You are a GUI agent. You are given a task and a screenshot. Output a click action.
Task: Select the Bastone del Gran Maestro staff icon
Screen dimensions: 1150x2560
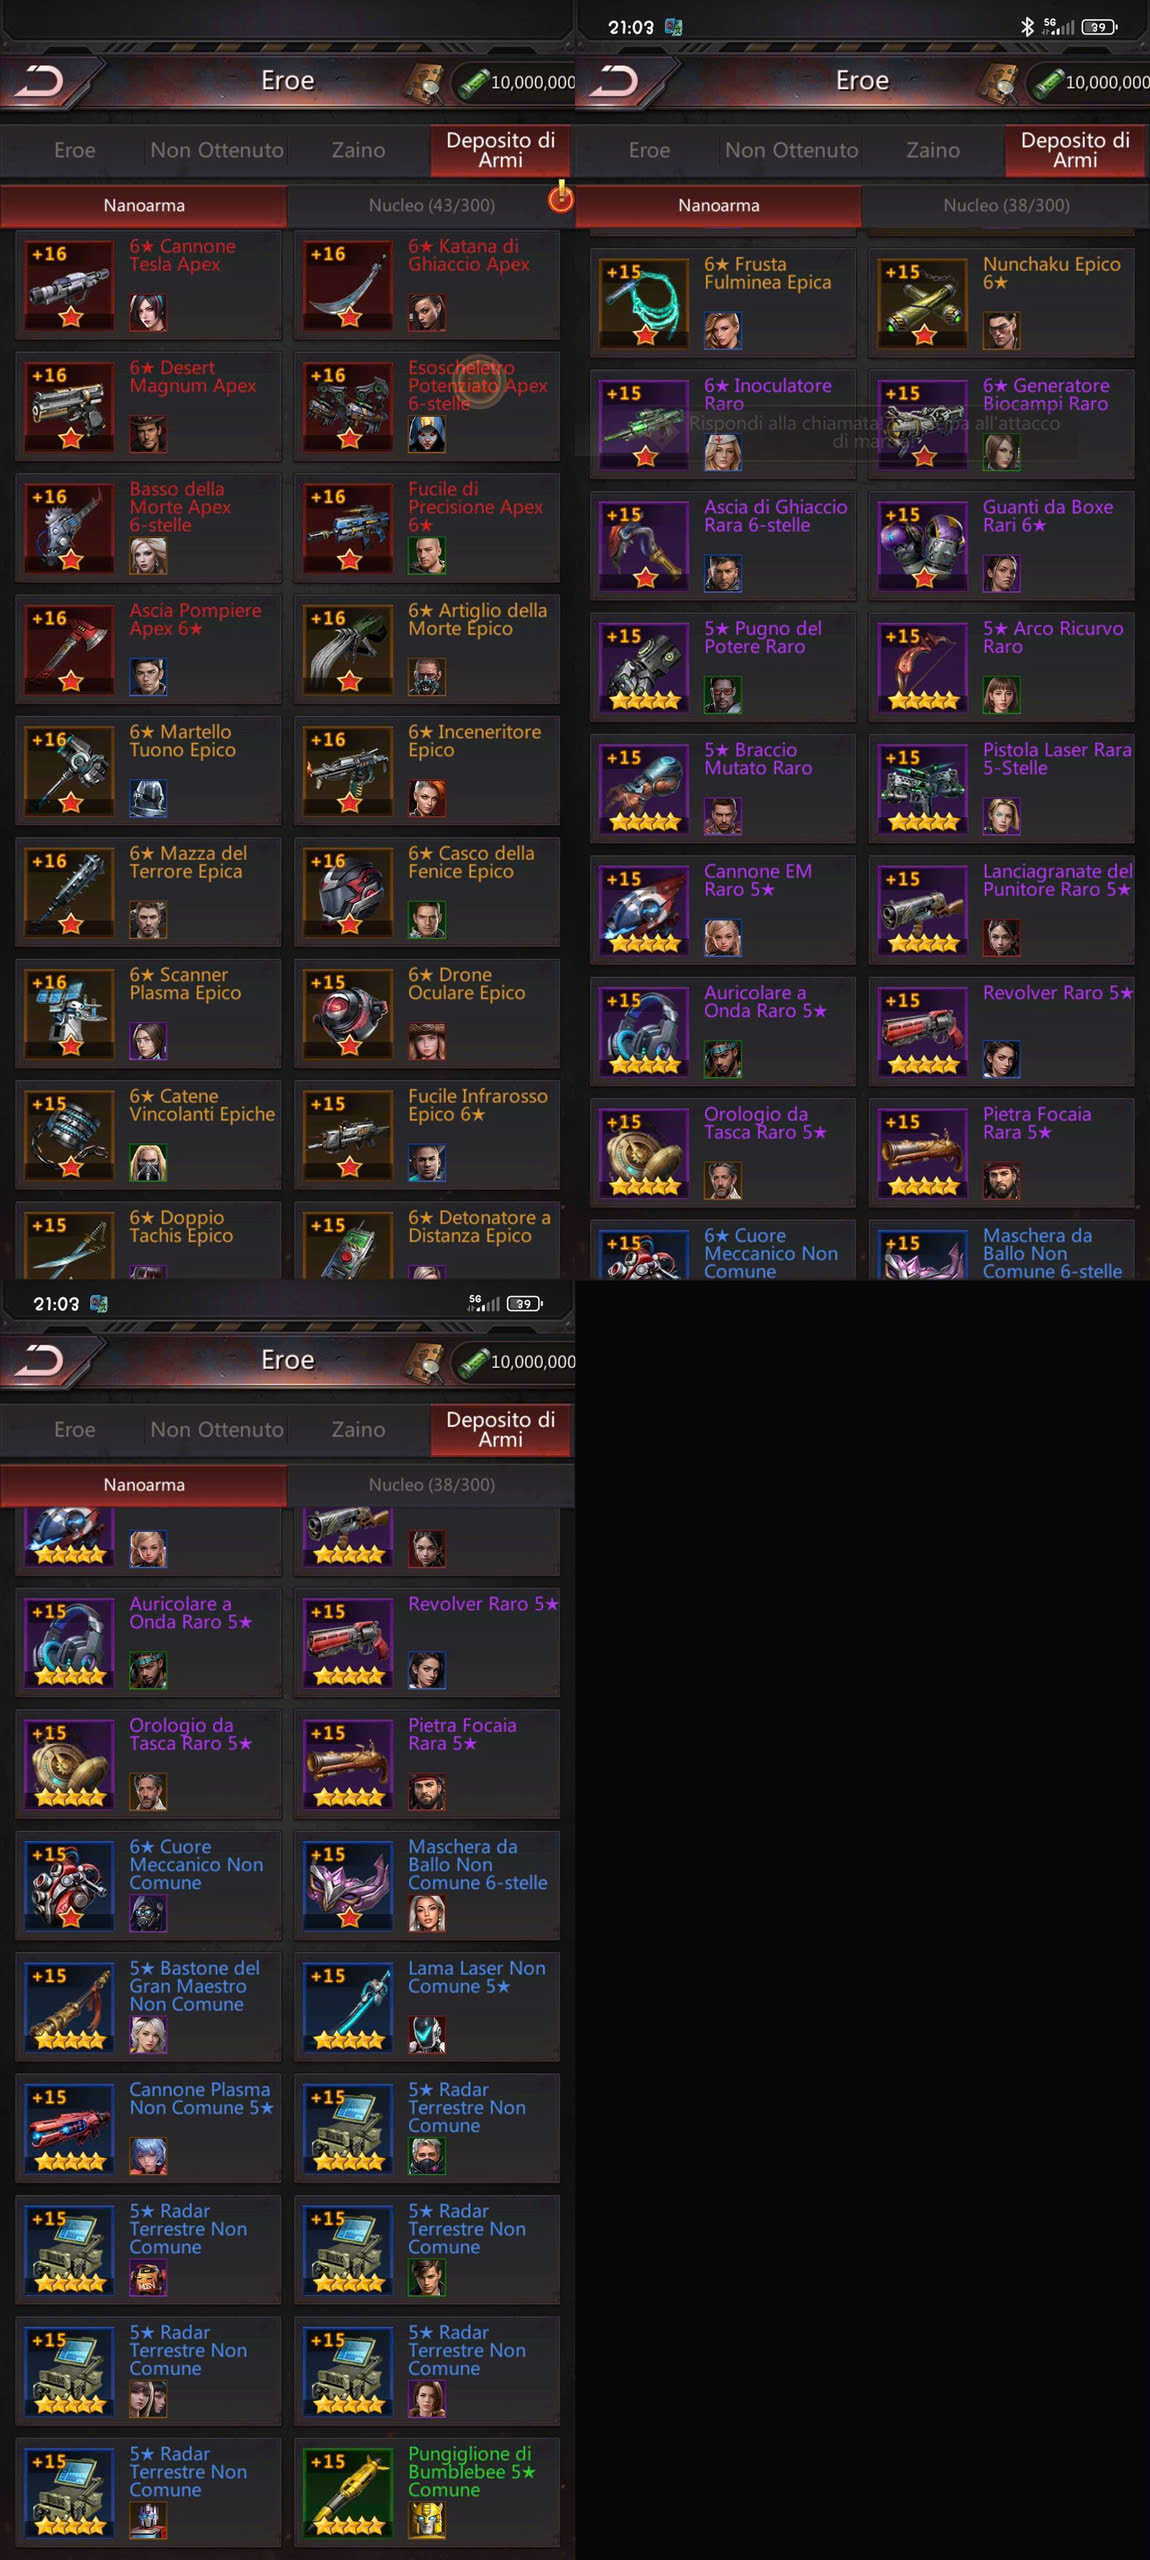point(69,2007)
